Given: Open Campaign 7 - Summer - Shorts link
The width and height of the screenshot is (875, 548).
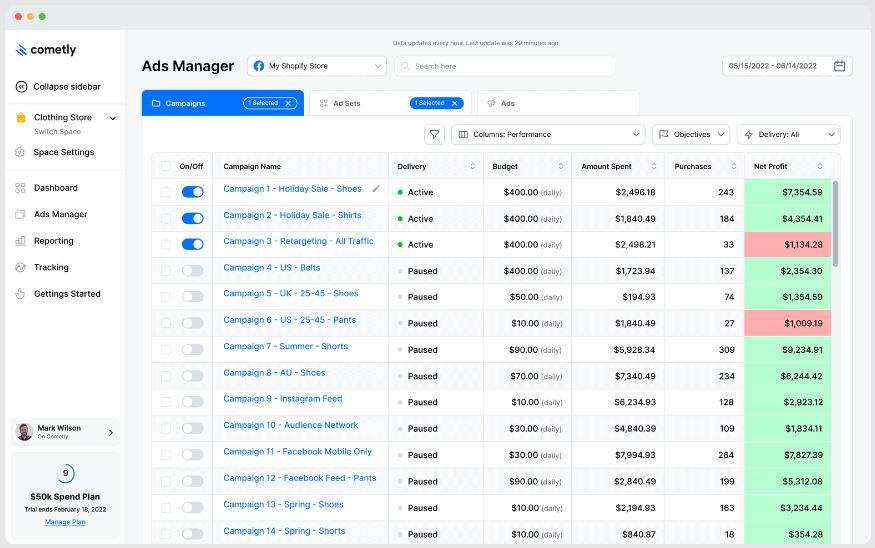Looking at the screenshot, I should (285, 346).
